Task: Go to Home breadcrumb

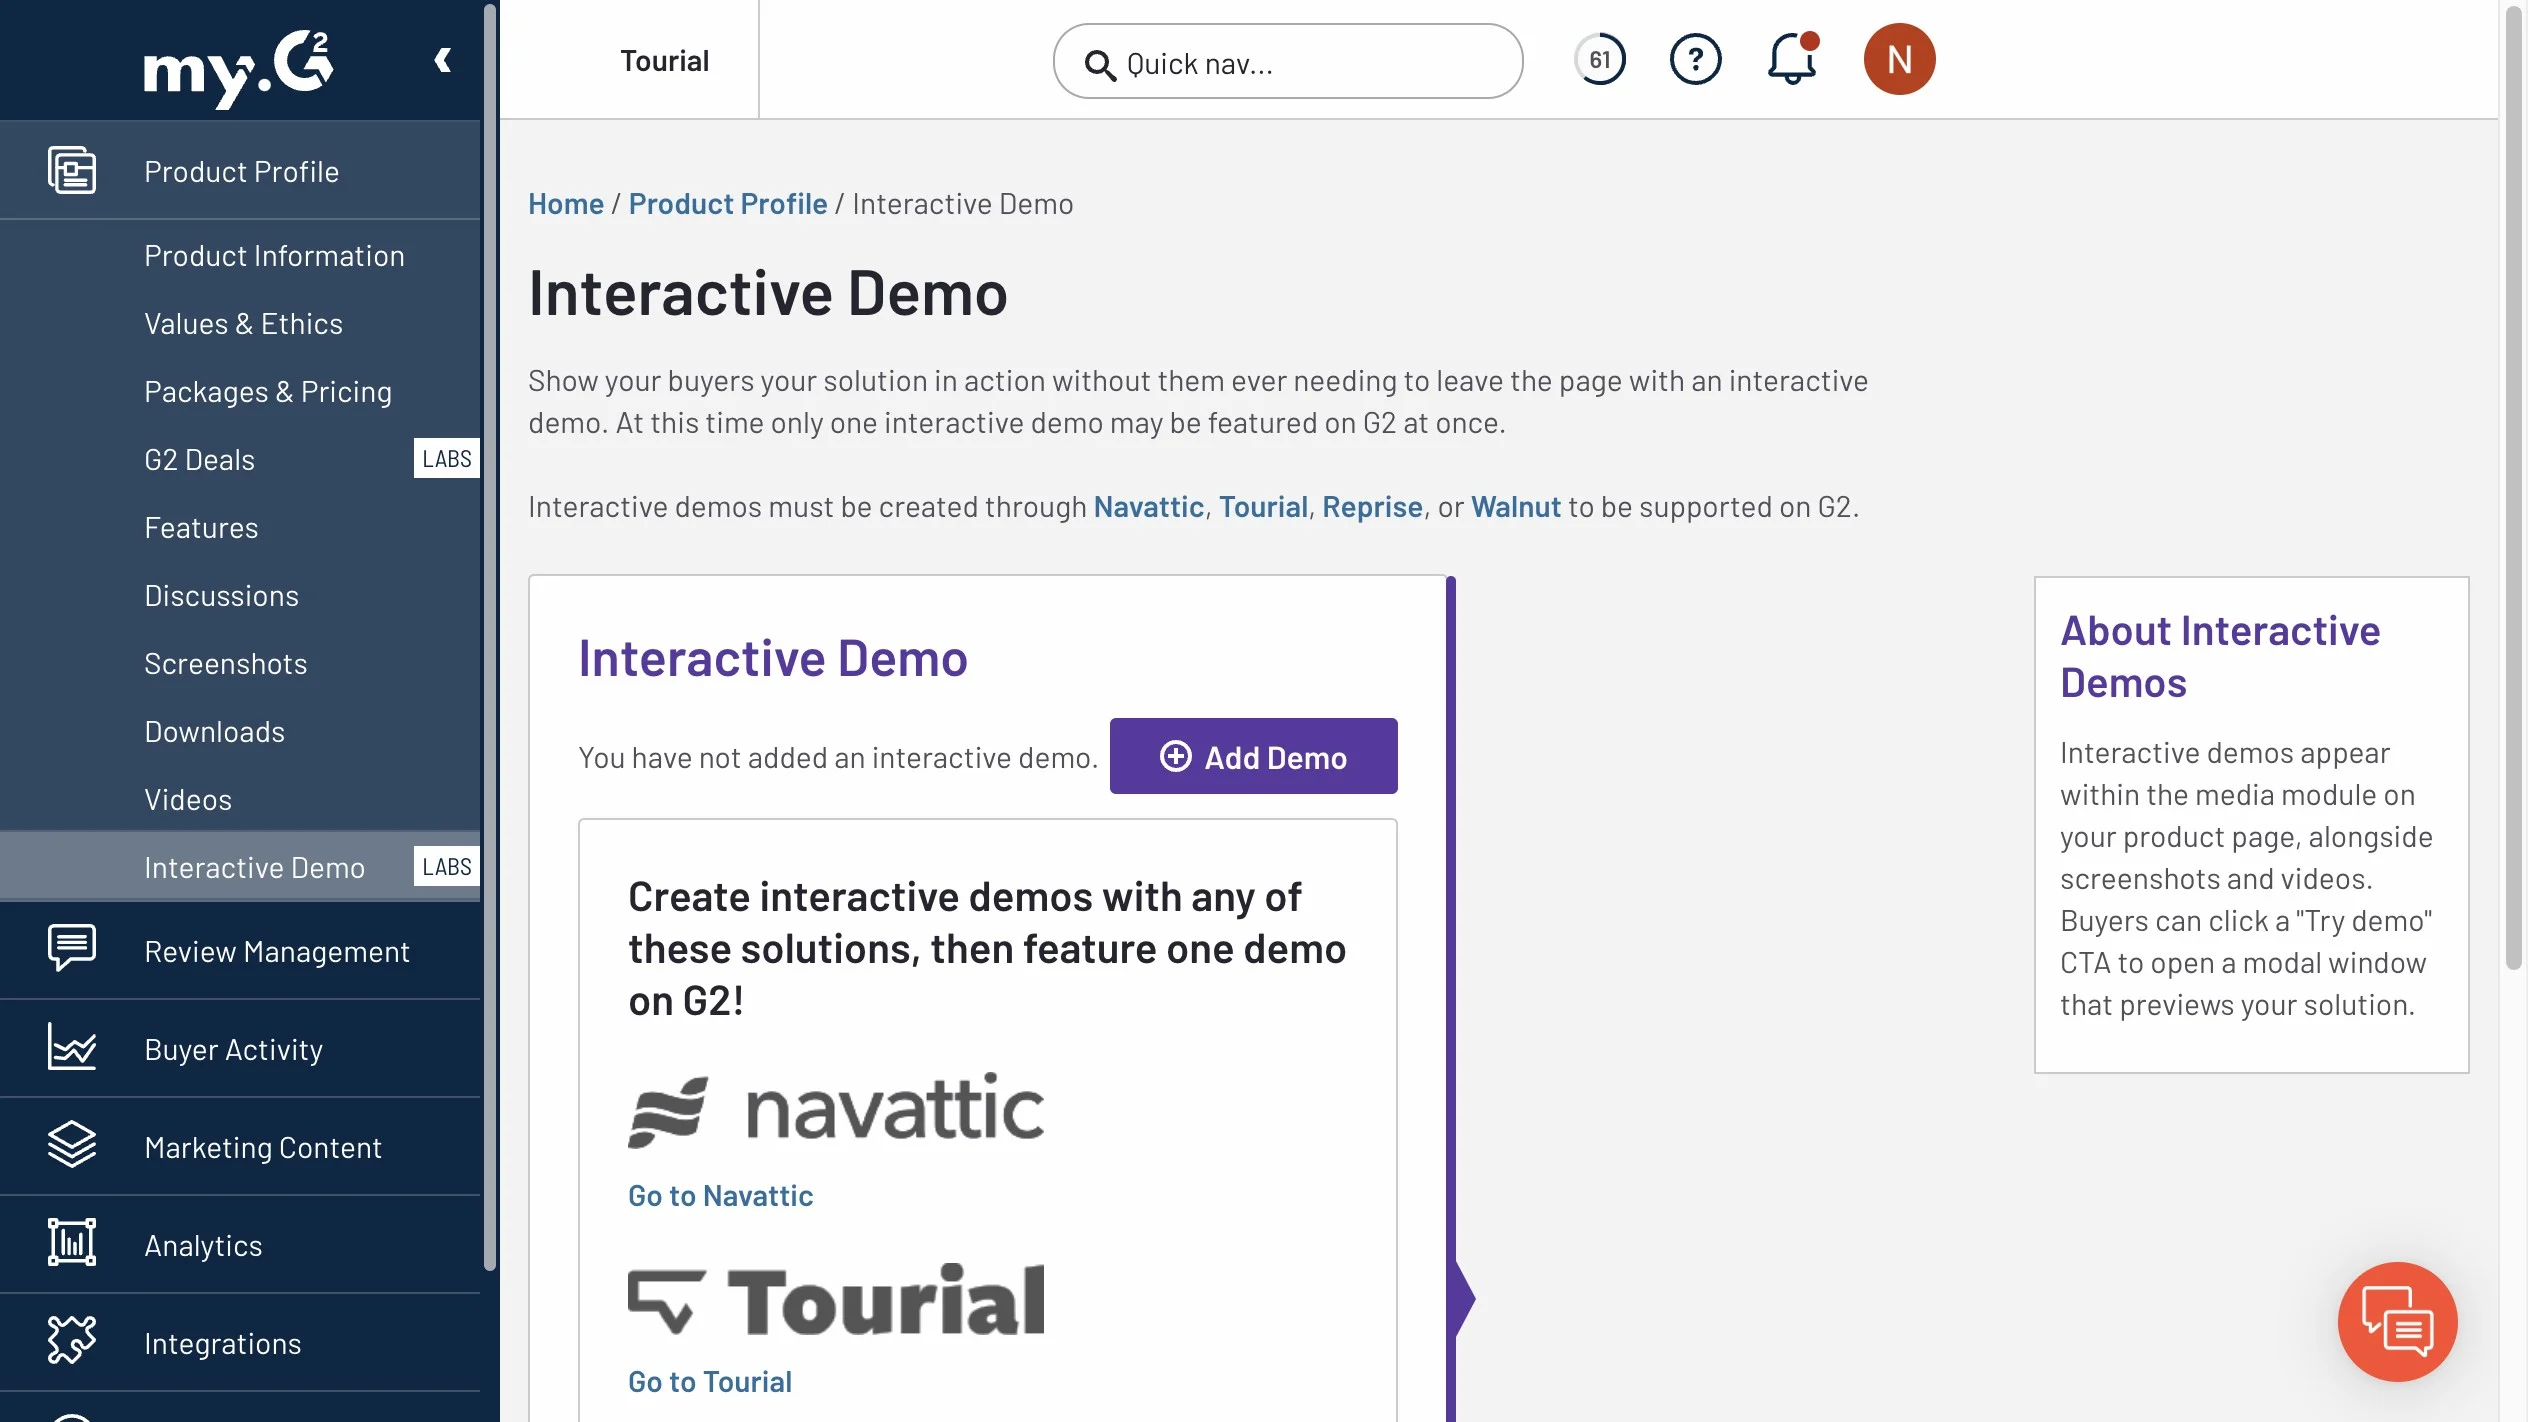Action: [x=566, y=204]
